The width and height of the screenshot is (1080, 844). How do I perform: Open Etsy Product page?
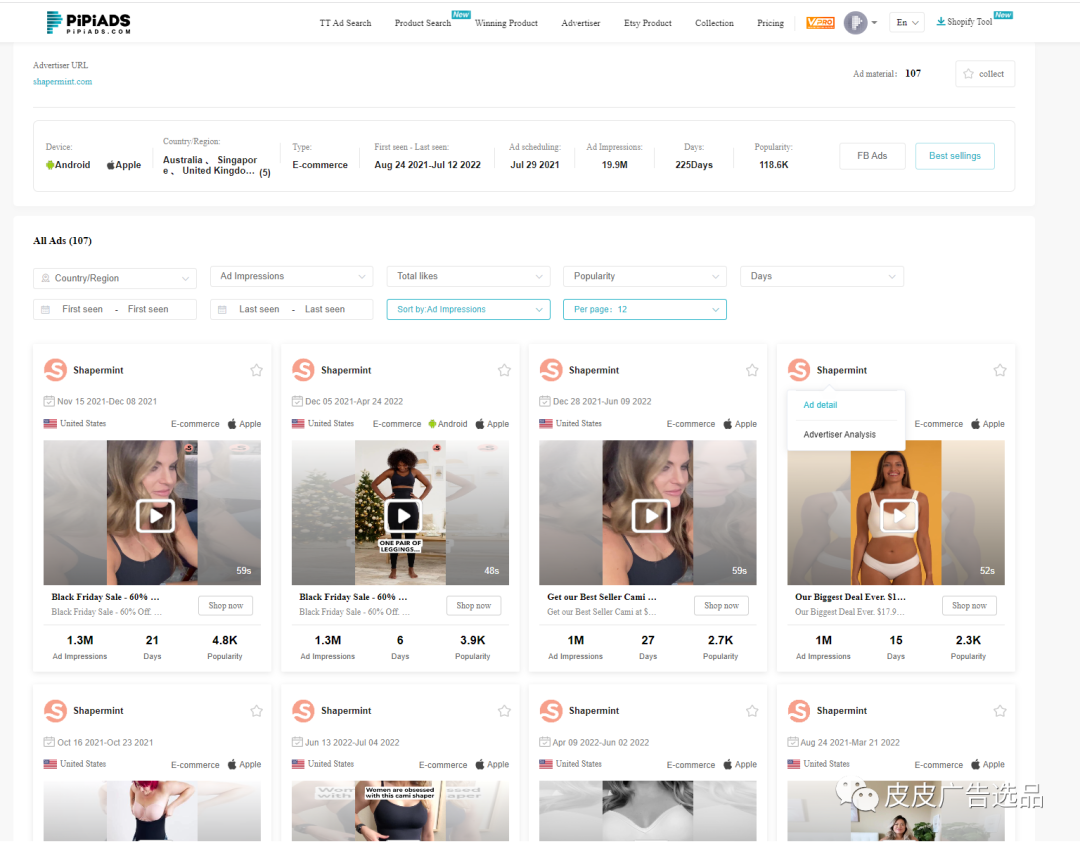647,23
